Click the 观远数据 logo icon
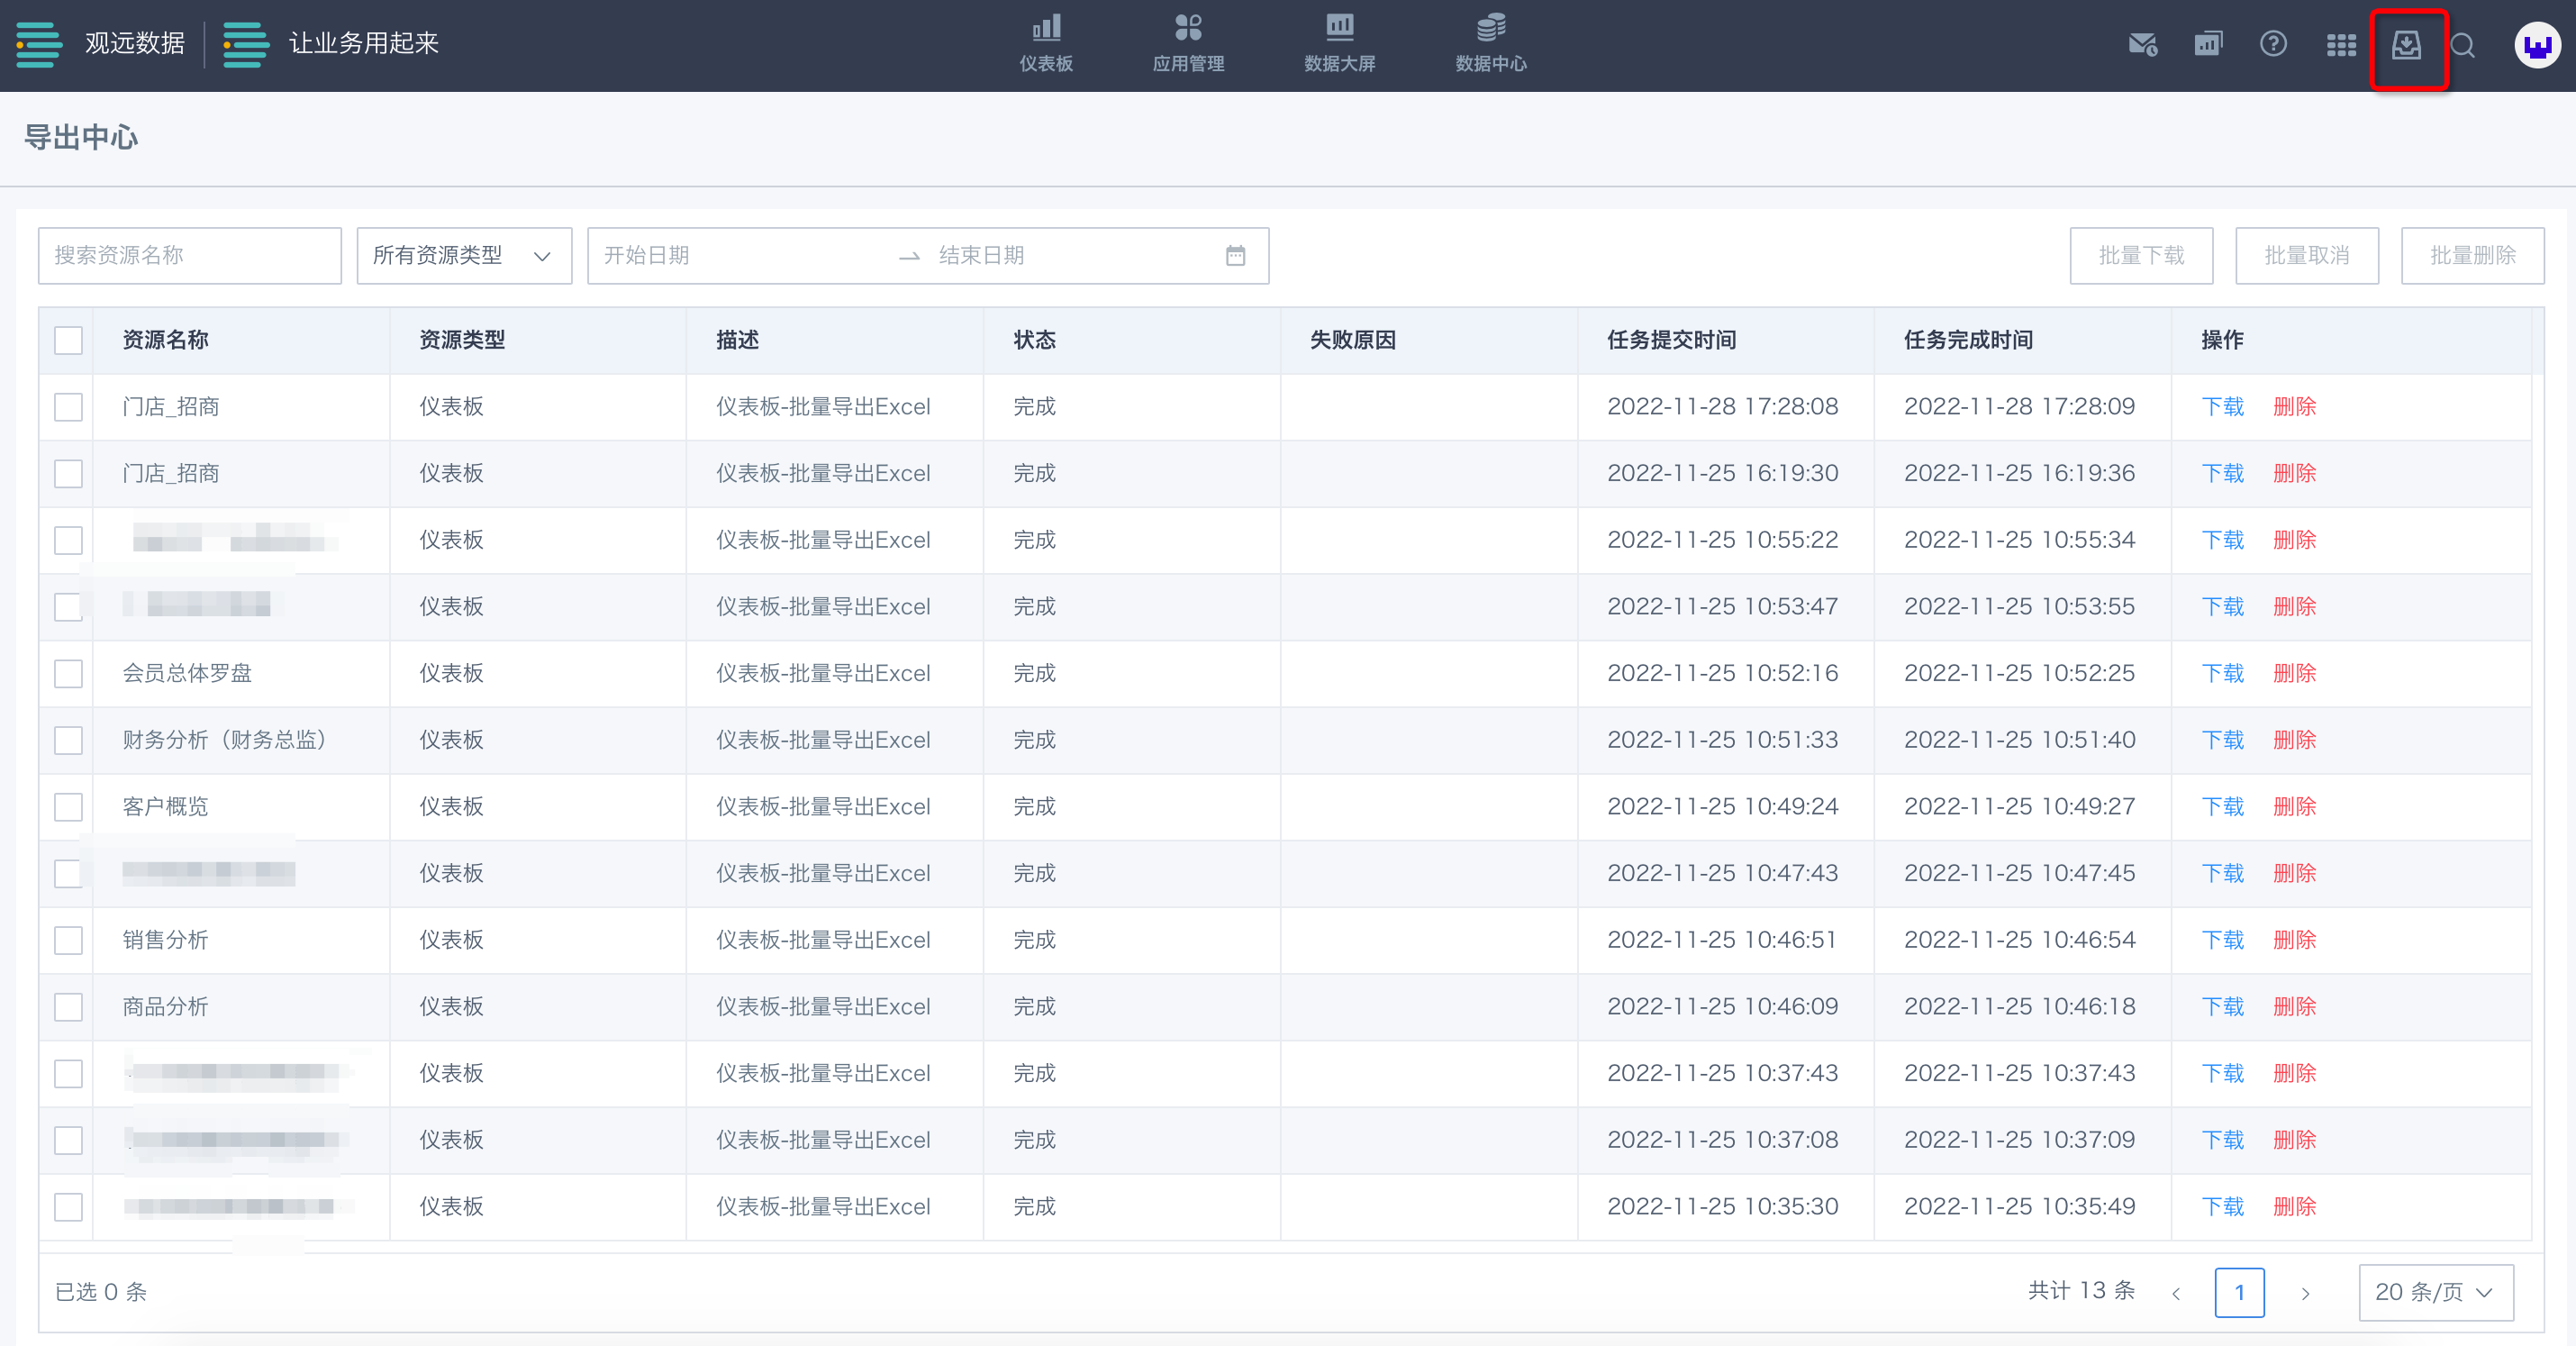 coord(39,44)
